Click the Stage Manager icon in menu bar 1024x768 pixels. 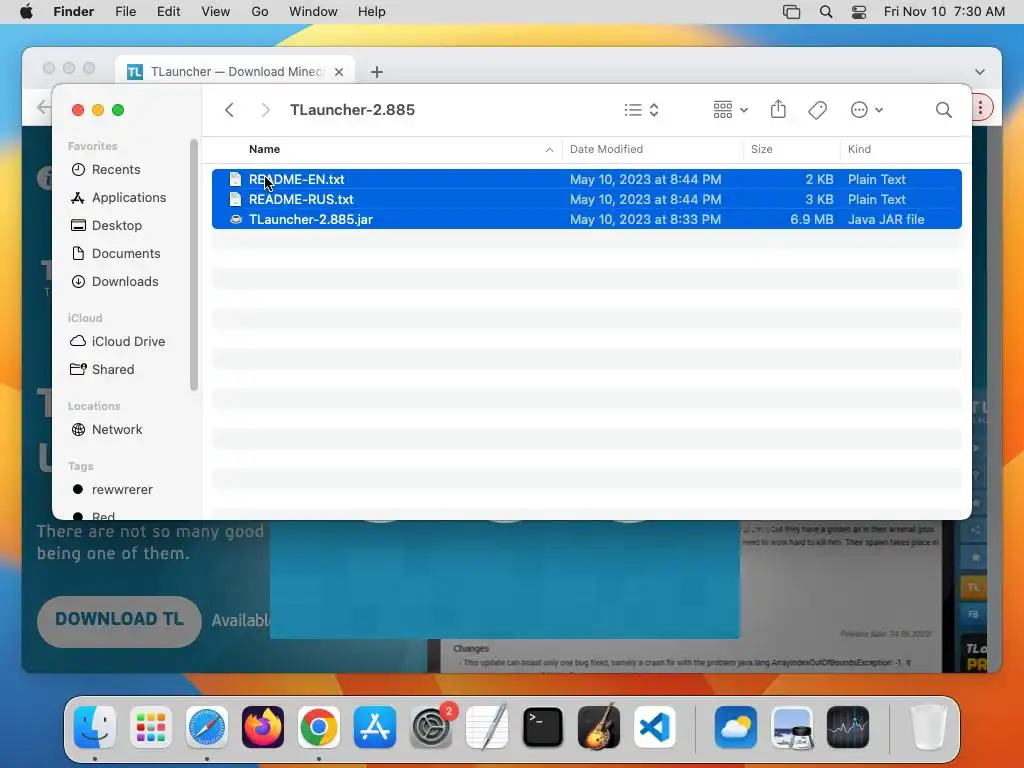(x=792, y=12)
